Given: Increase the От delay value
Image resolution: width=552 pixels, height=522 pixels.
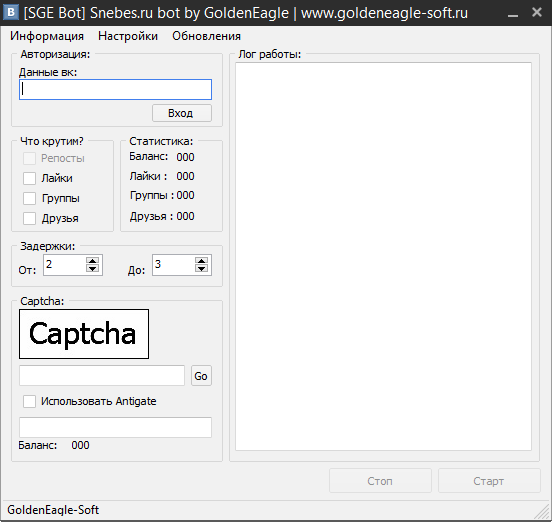Looking at the screenshot, I should tap(93, 261).
